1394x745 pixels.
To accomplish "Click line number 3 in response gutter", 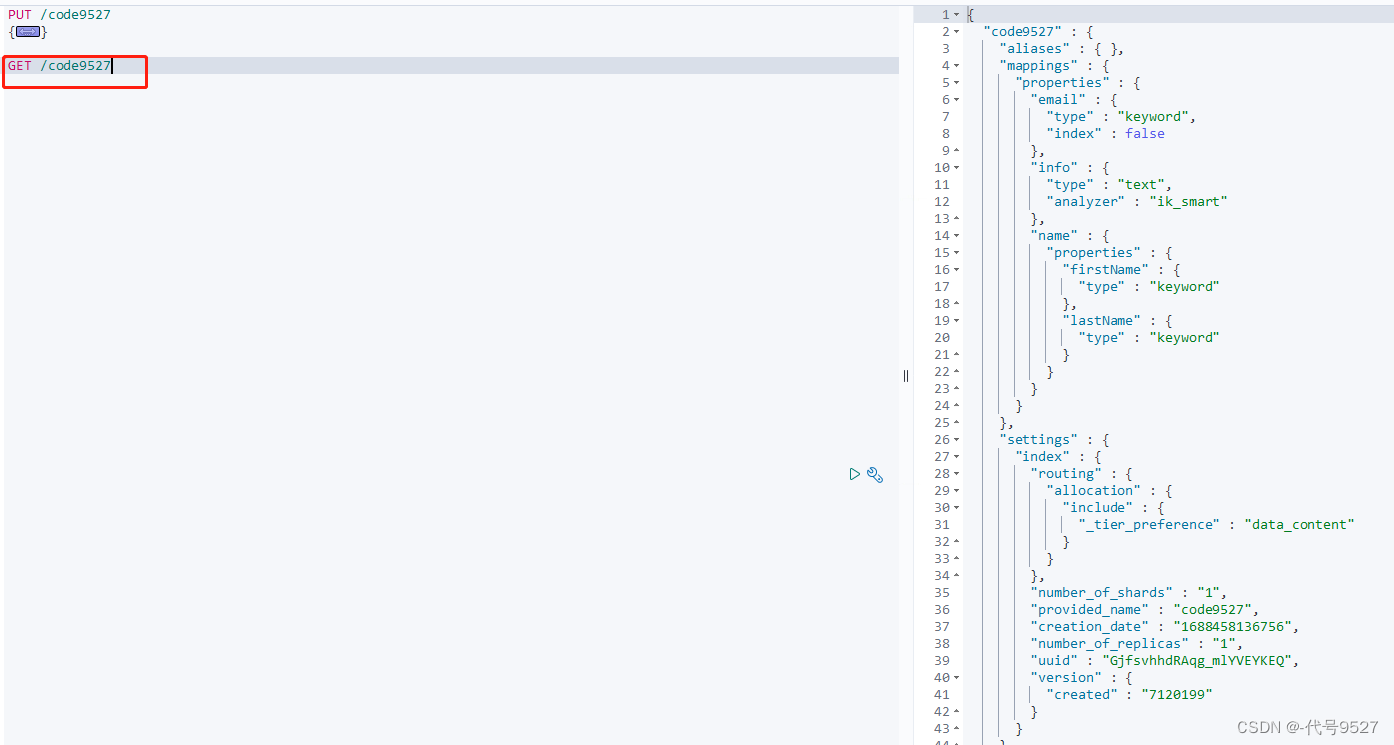I will [945, 48].
